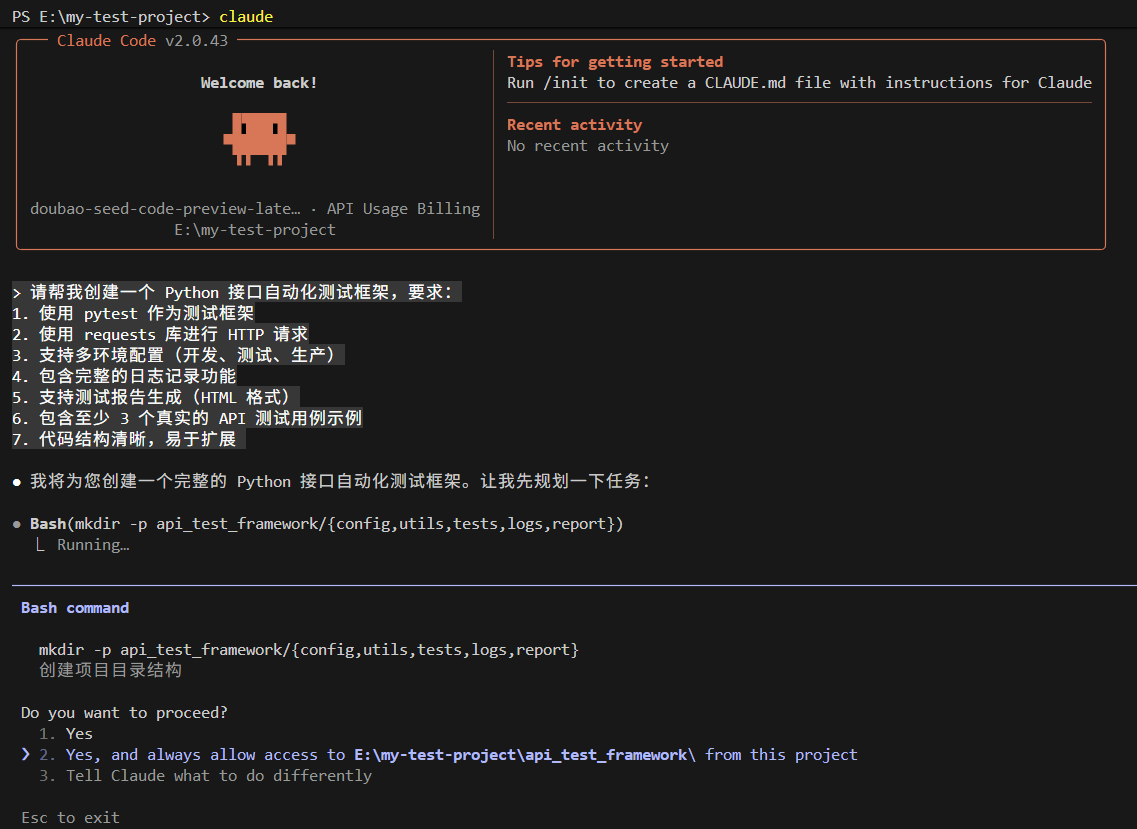Click the white bullet before the assistant reply
1137x829 pixels.
coord(18,482)
